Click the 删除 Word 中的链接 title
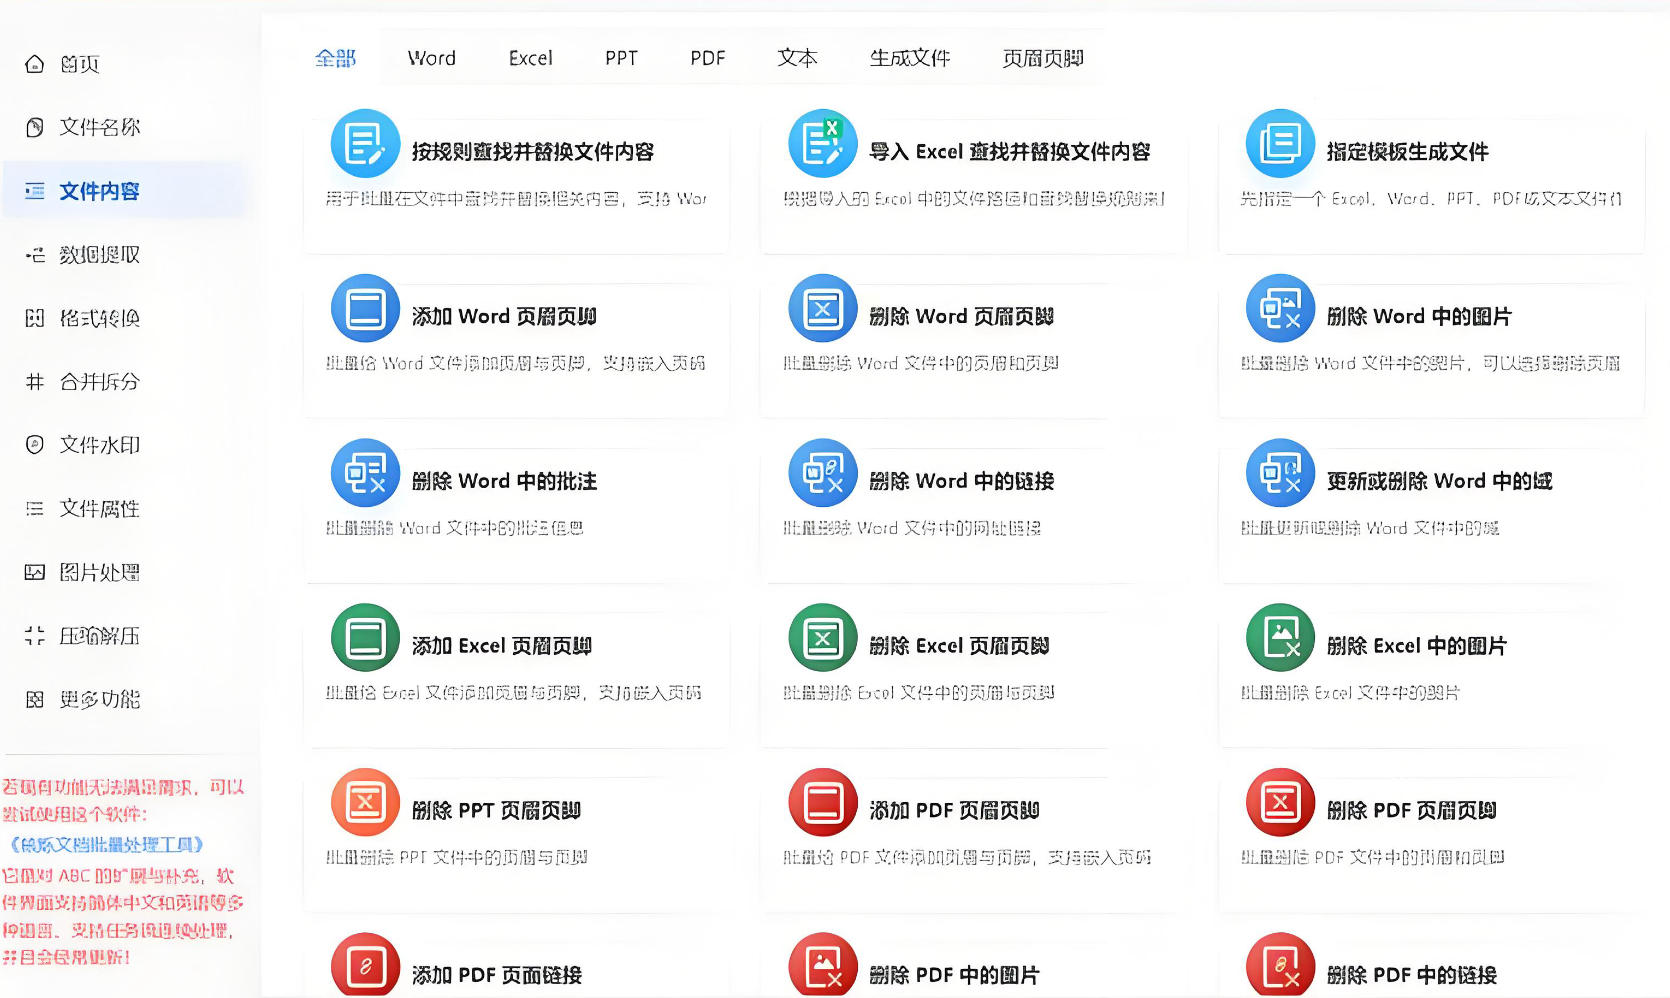 click(962, 482)
